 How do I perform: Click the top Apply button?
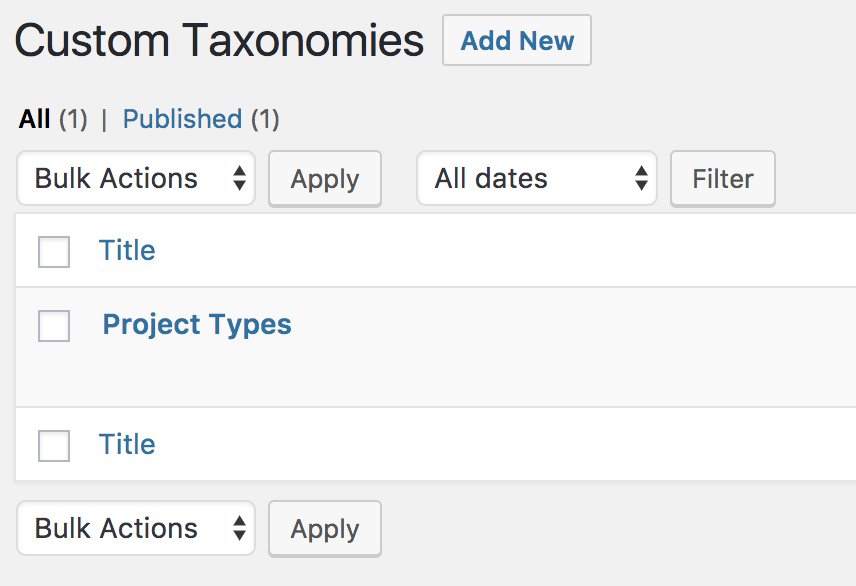(325, 179)
